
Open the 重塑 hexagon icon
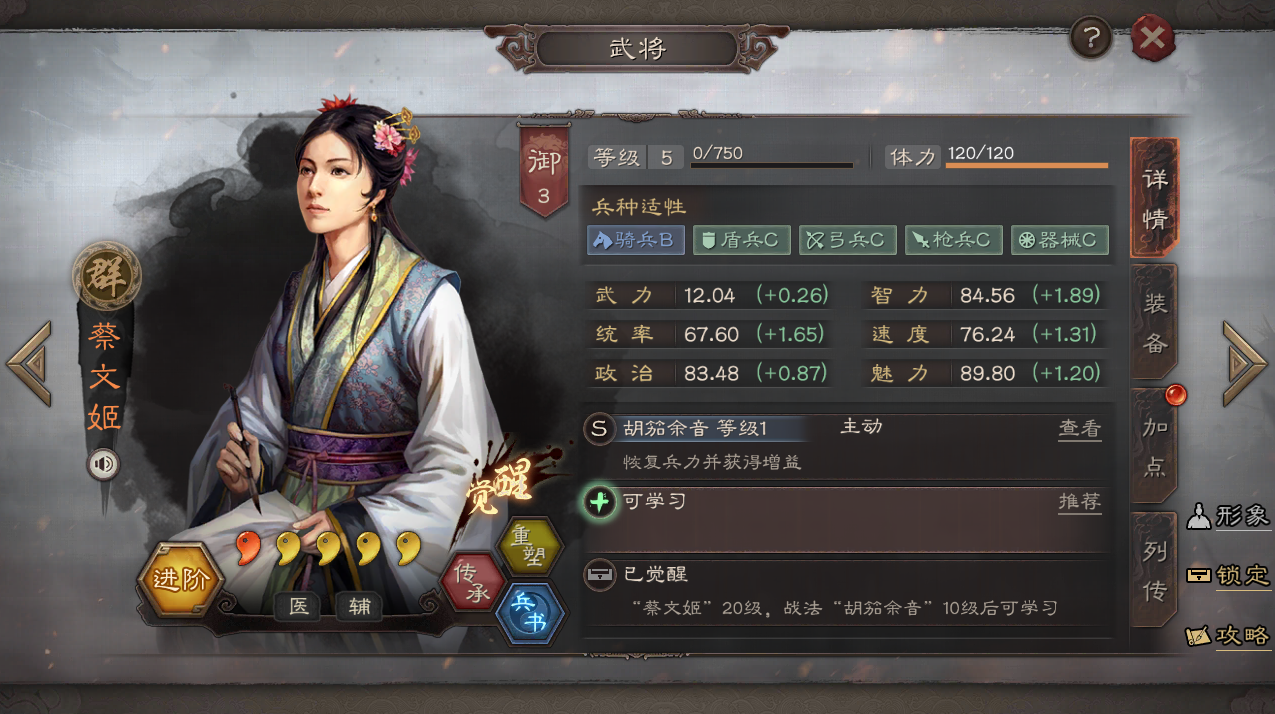pyautogui.click(x=530, y=545)
